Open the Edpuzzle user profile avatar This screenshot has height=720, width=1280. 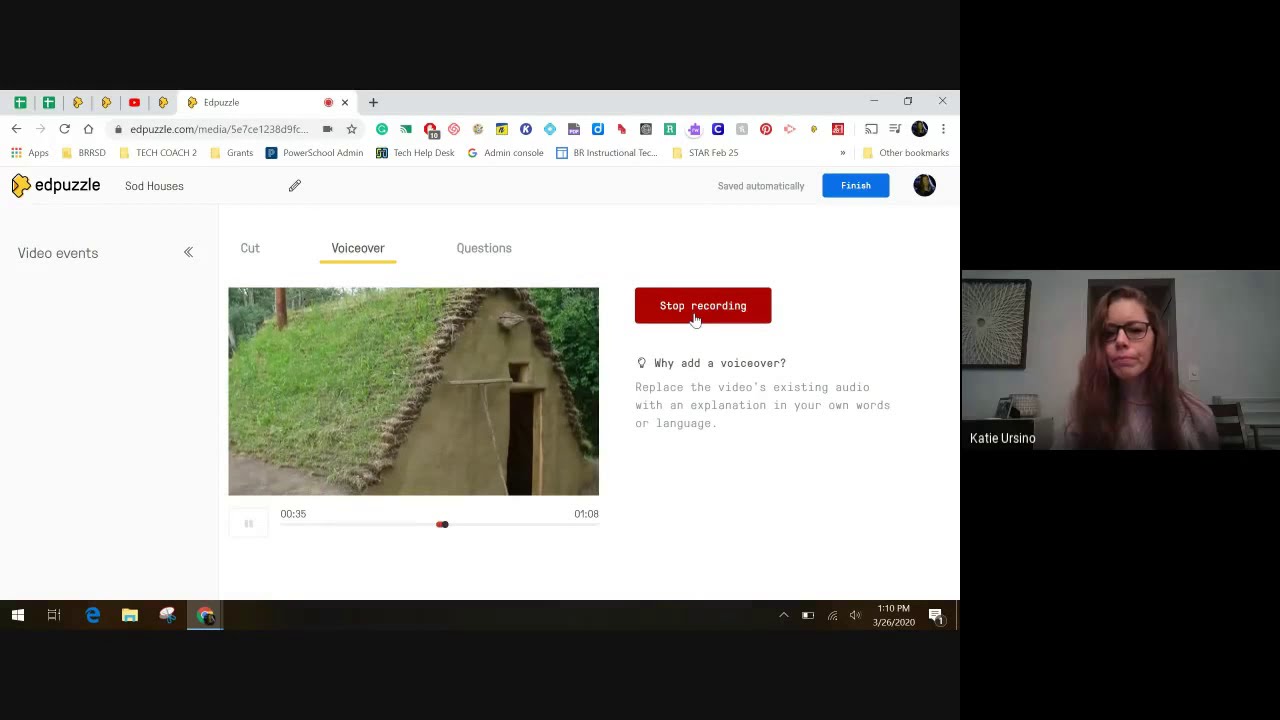[924, 185]
